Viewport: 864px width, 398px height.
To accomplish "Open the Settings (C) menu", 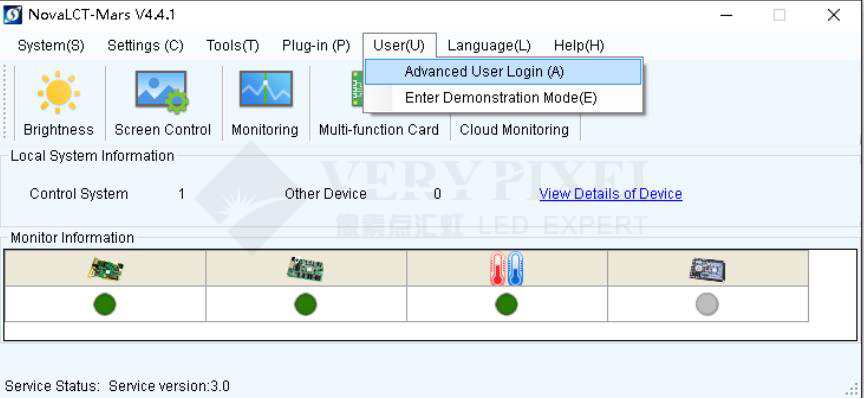I will coord(145,46).
